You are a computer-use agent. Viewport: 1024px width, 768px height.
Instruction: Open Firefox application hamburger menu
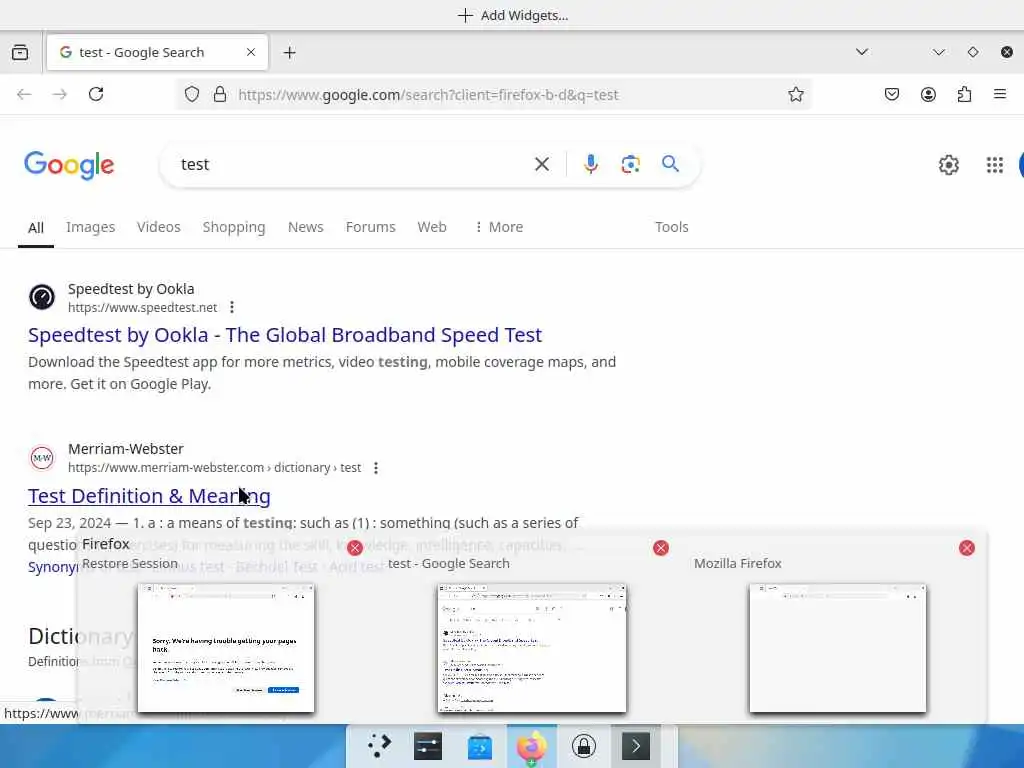(1000, 95)
